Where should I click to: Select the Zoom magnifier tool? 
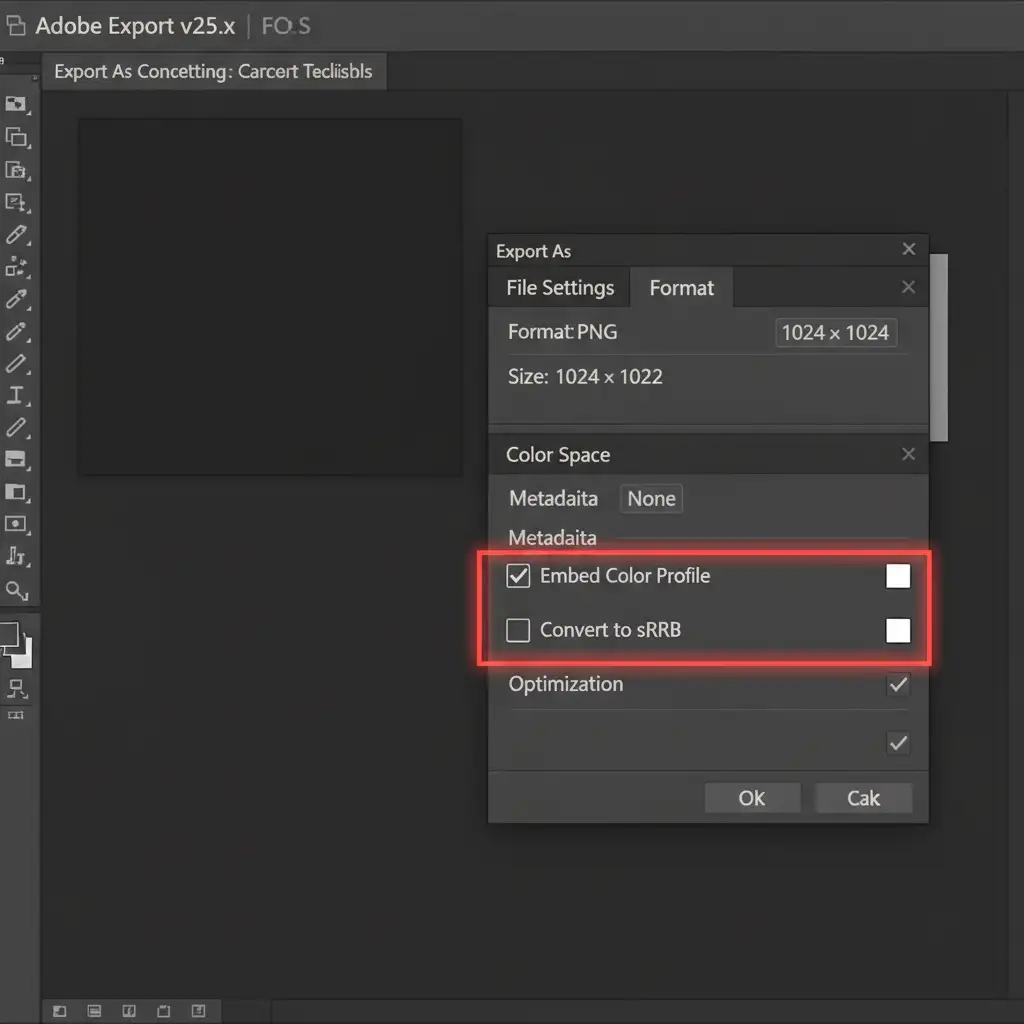(x=16, y=590)
